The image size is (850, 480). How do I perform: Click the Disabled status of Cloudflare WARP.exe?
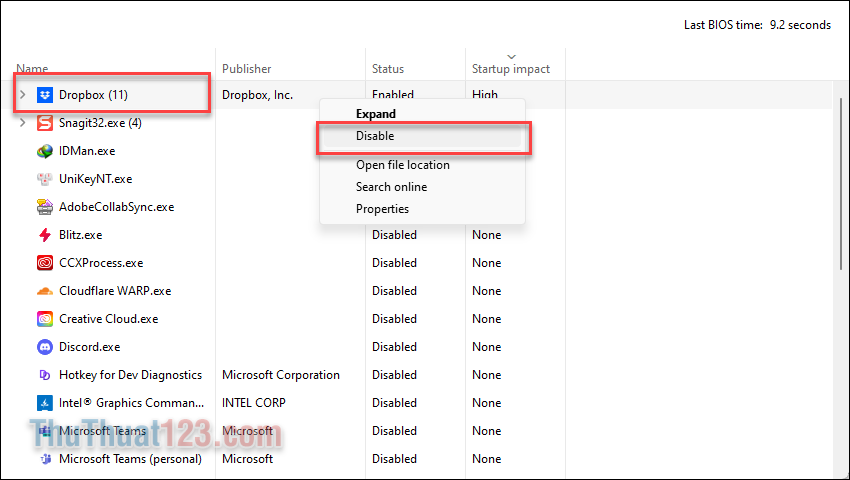394,291
